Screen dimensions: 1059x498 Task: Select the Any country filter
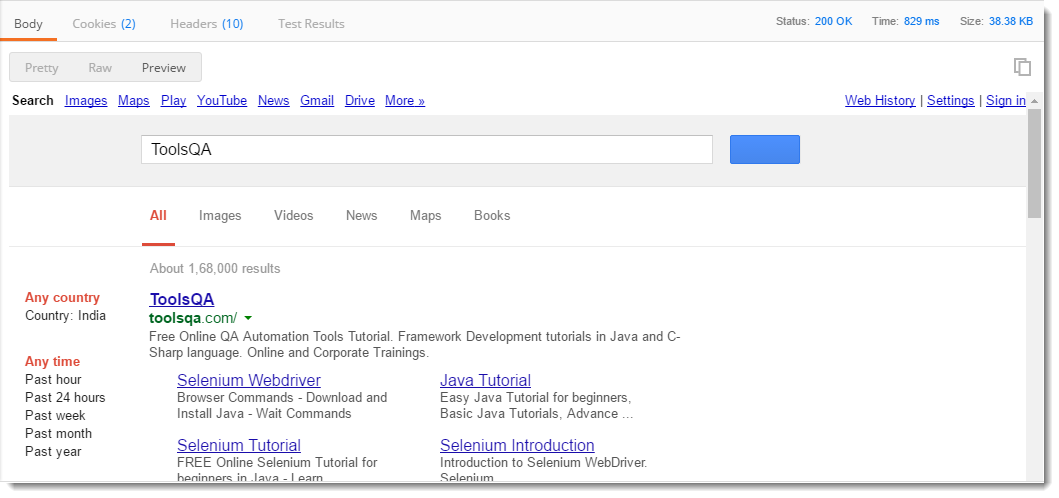coord(62,298)
